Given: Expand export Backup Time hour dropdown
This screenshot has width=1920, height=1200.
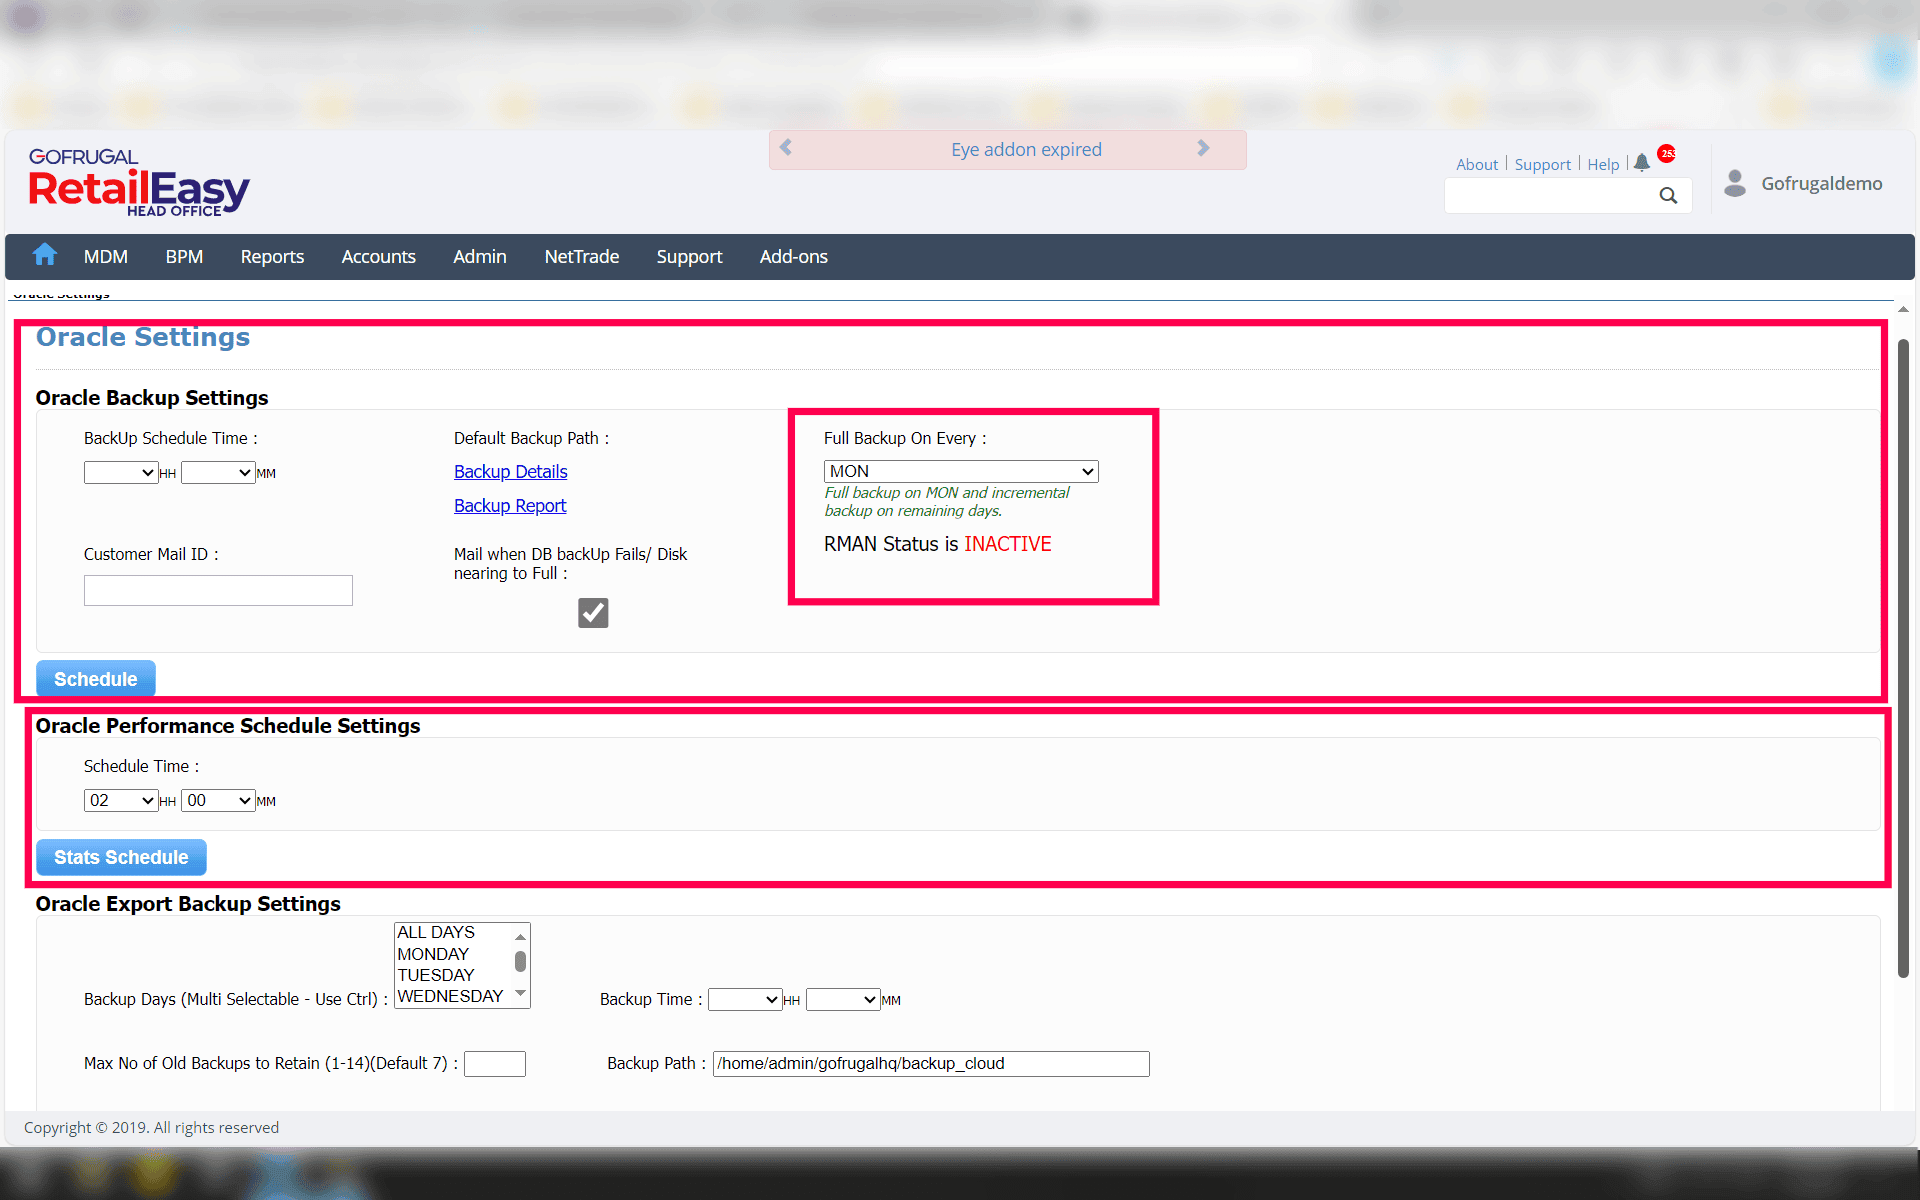Looking at the screenshot, I should 744,1000.
